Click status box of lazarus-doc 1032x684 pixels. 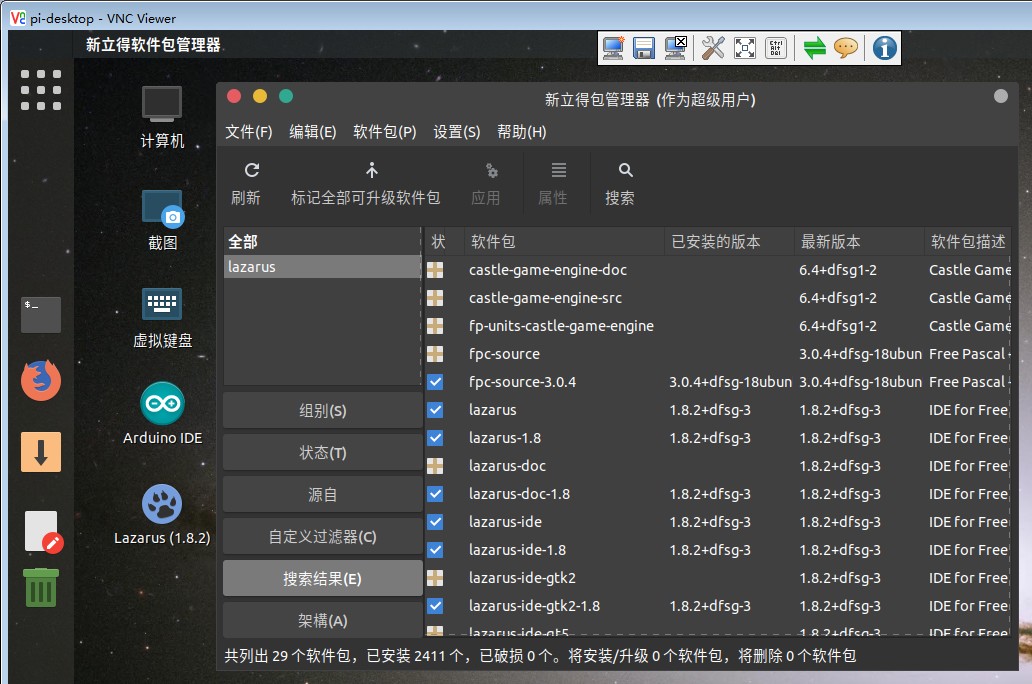pos(435,466)
